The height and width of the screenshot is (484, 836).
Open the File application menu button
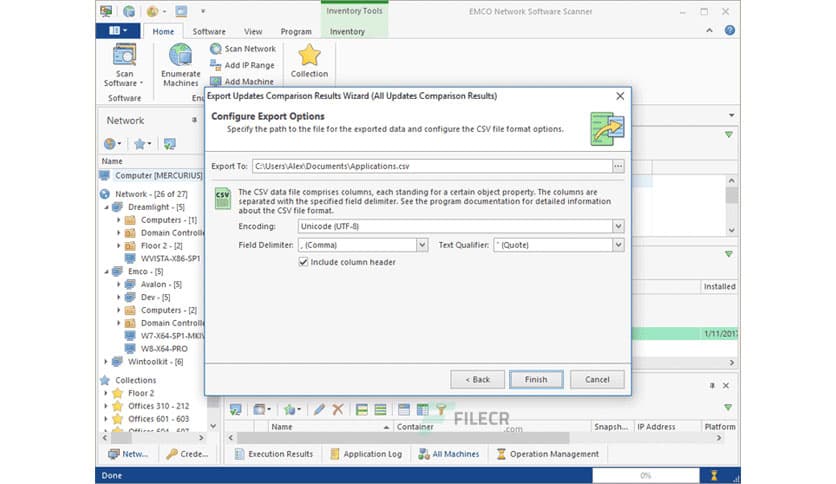click(x=118, y=31)
